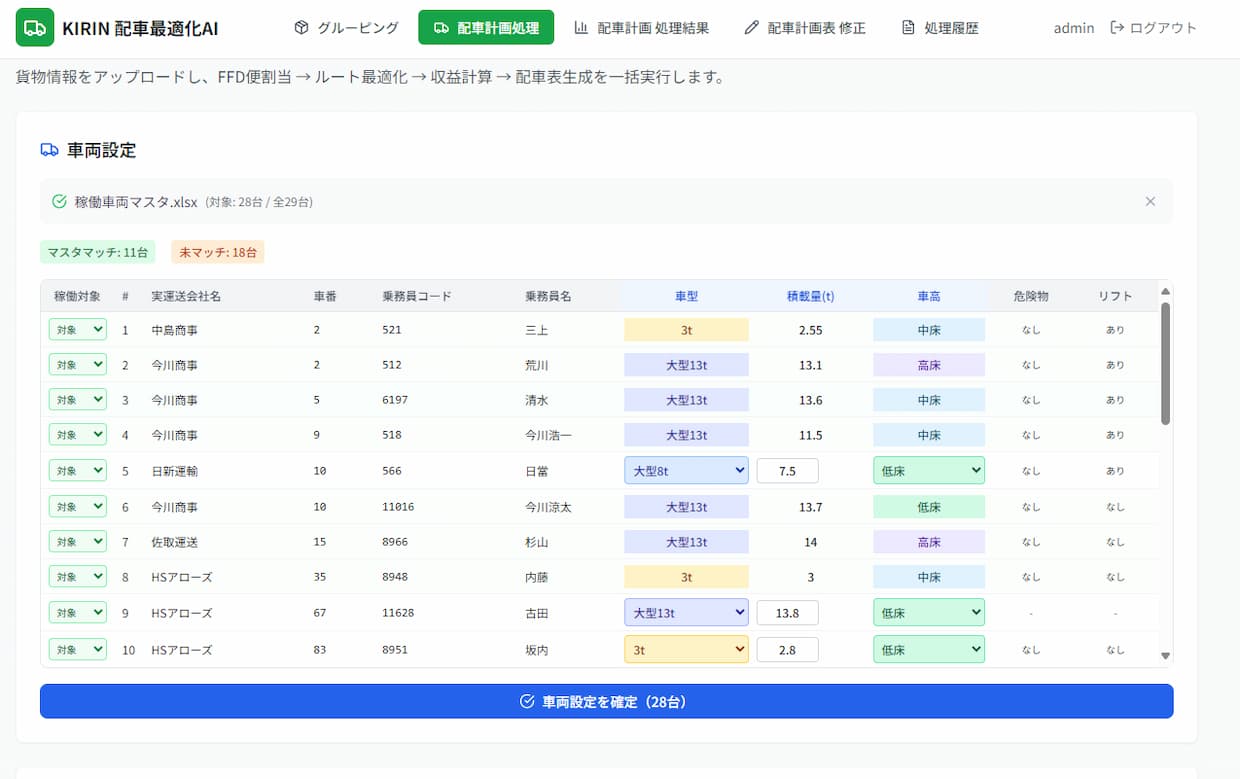Click the green checkmark icon next to 稼働車両マスタ.xlsx
The width and height of the screenshot is (1240, 779).
pos(59,201)
